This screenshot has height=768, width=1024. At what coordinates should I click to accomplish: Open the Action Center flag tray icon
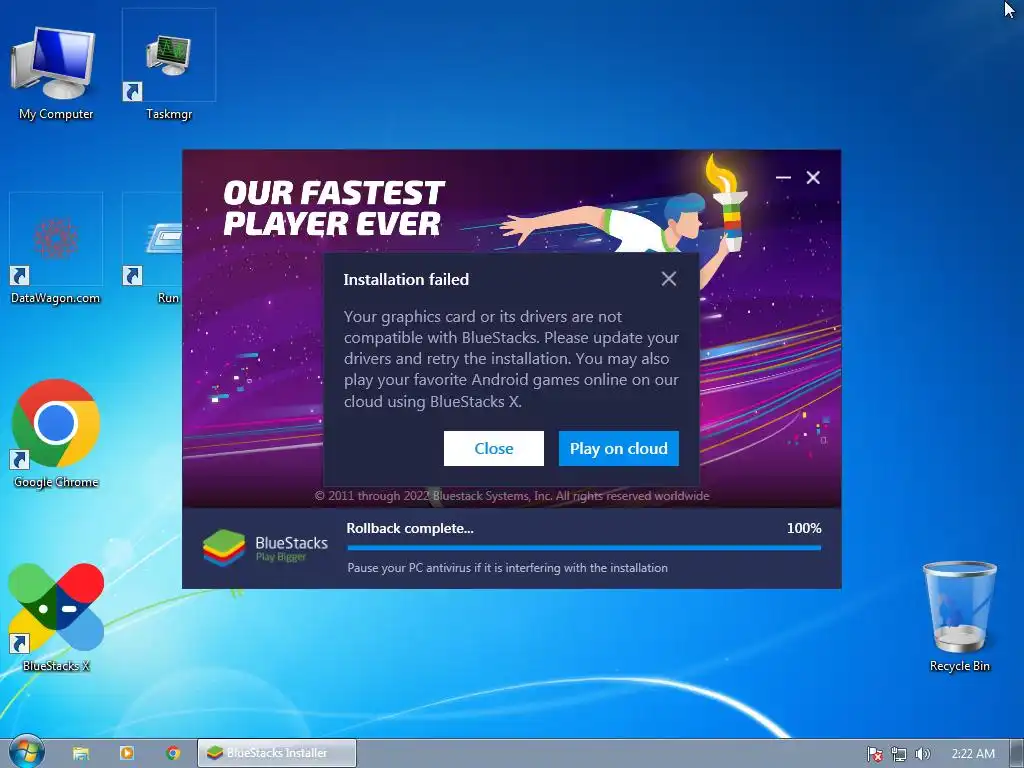tap(874, 754)
